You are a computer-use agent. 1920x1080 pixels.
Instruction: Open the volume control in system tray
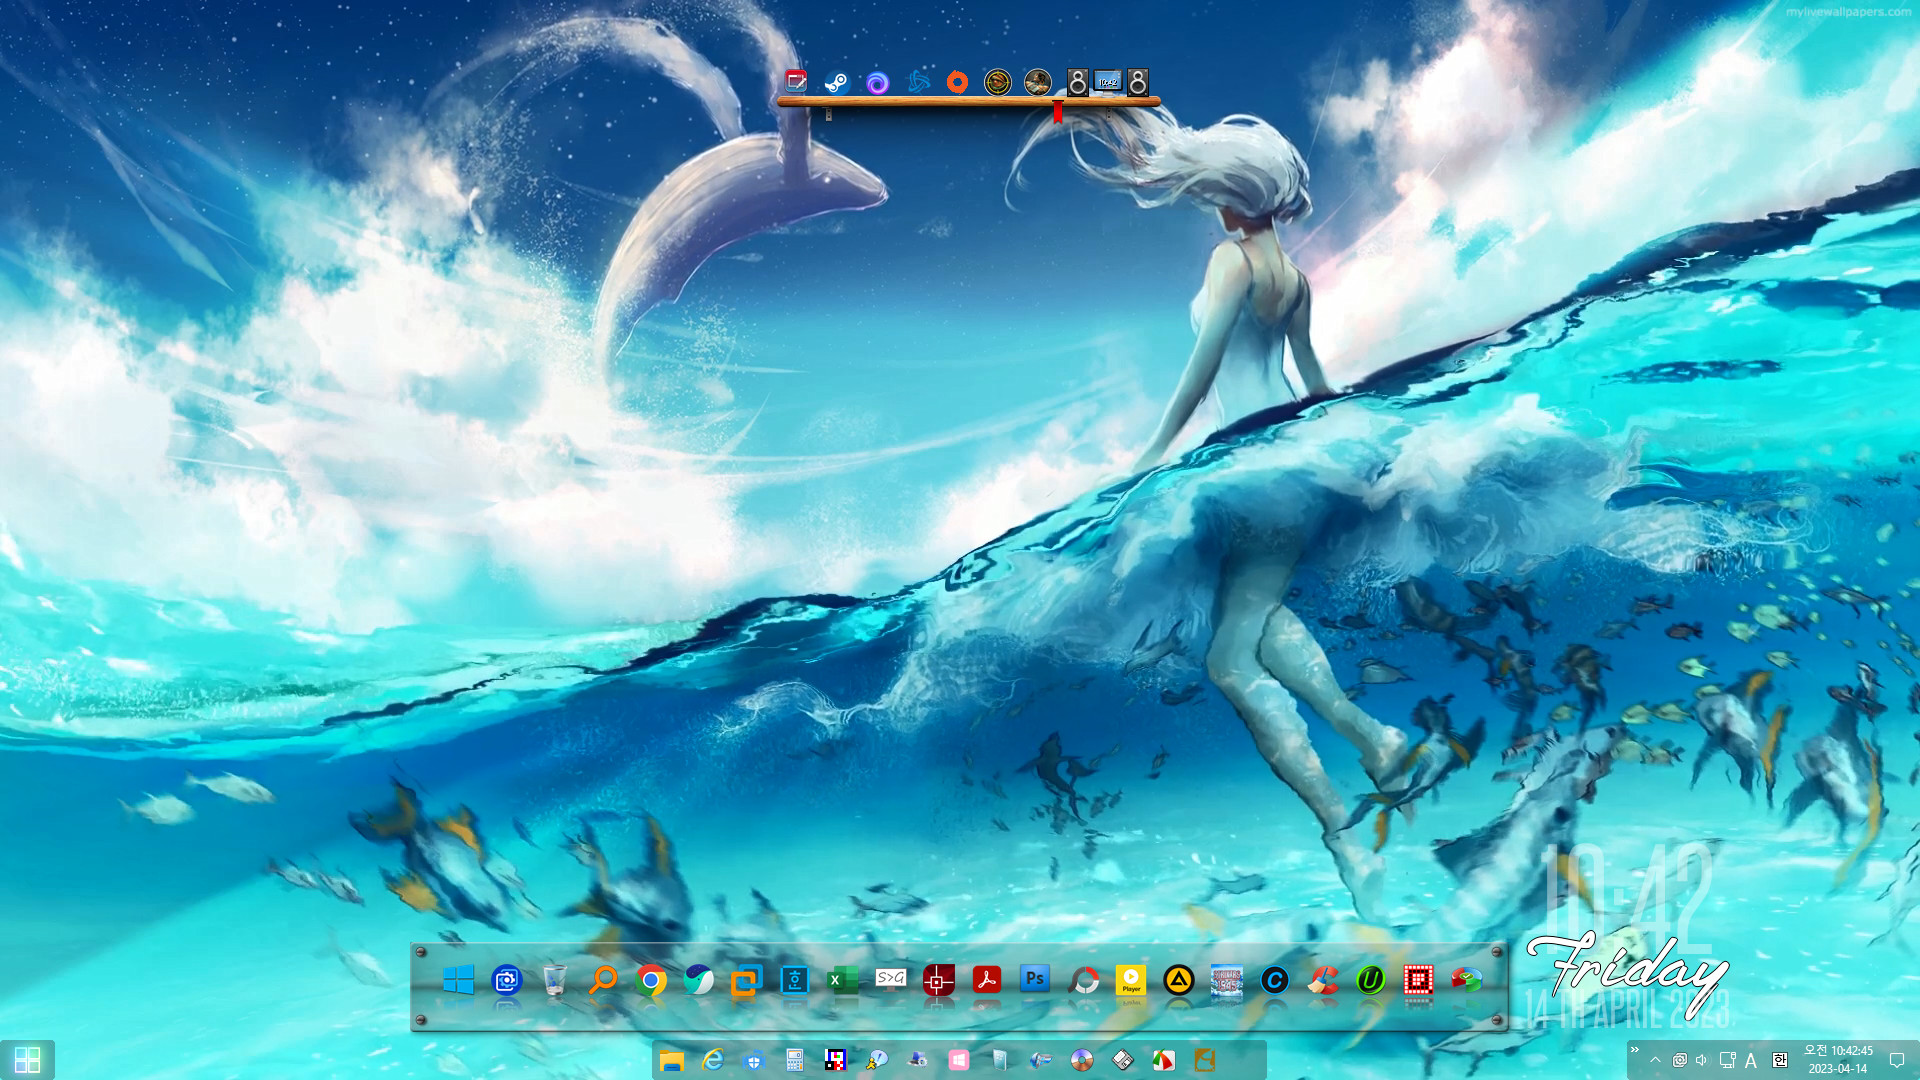(x=1702, y=1060)
